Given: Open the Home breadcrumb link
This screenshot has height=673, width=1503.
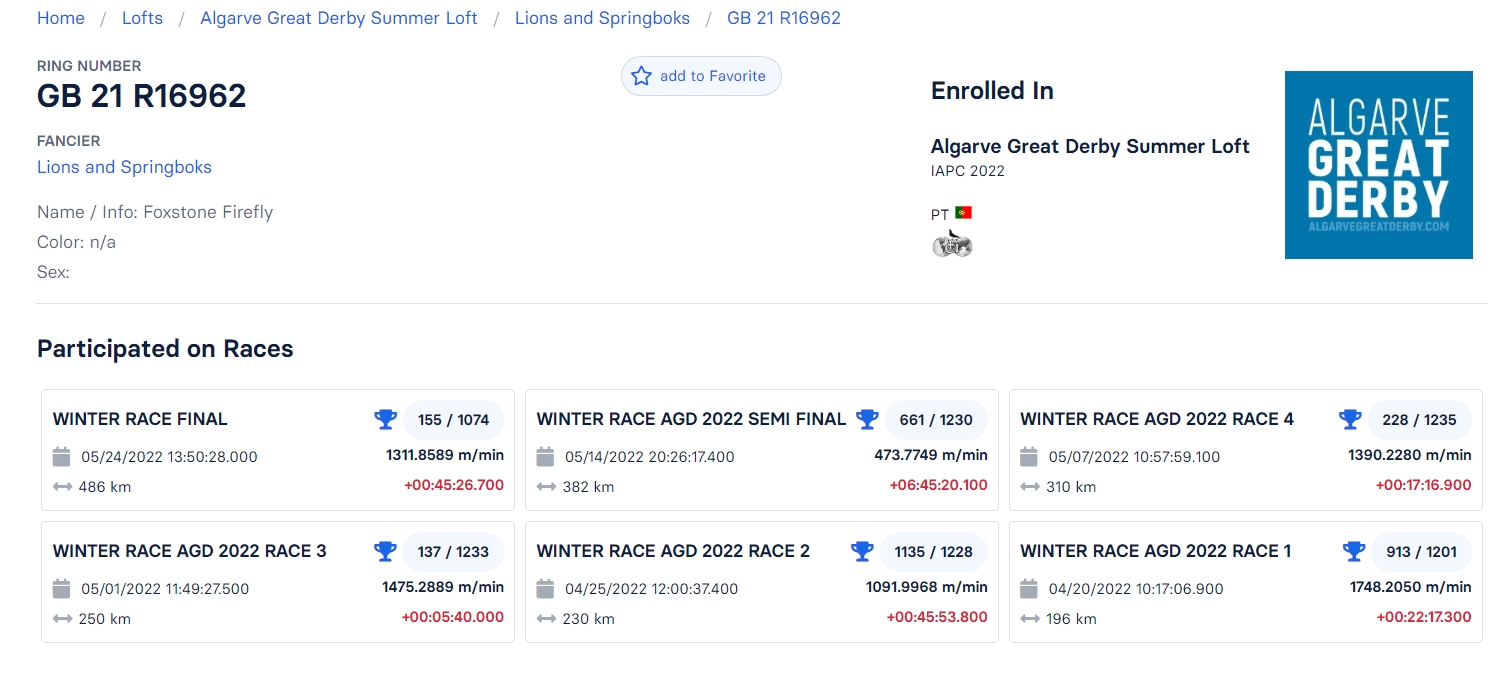Looking at the screenshot, I should pos(61,18).
